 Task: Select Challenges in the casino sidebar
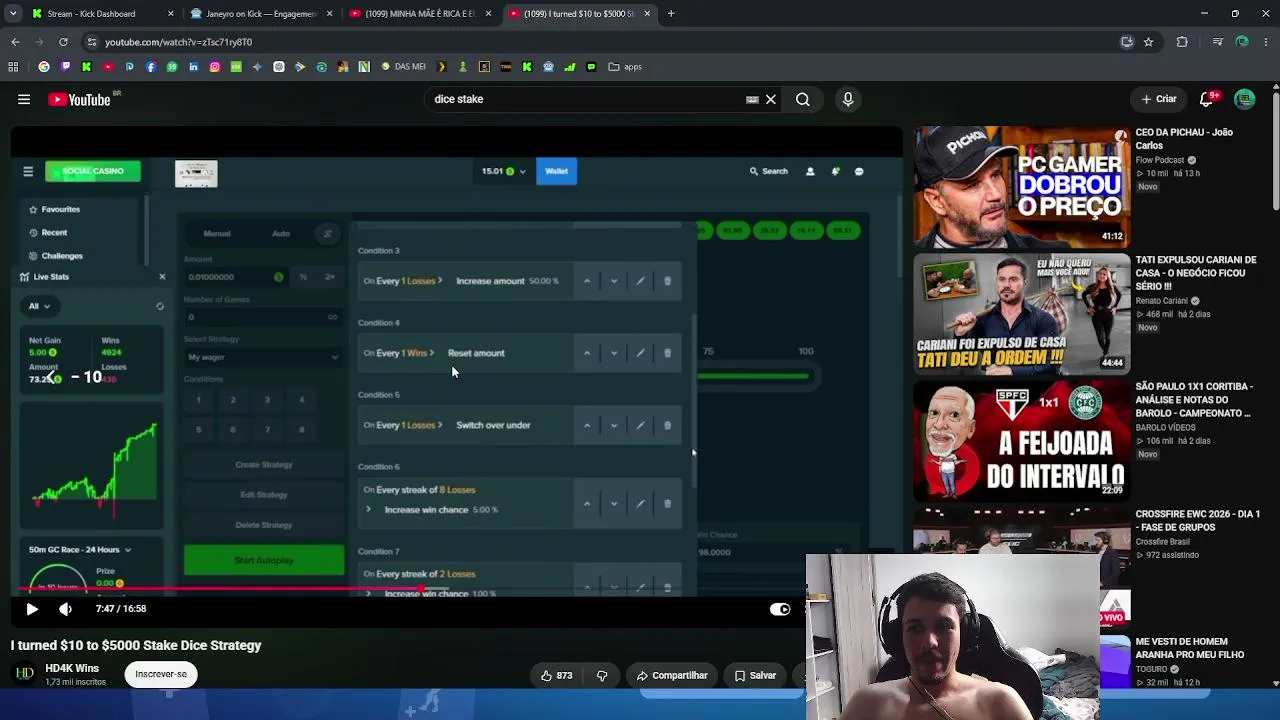point(56,256)
